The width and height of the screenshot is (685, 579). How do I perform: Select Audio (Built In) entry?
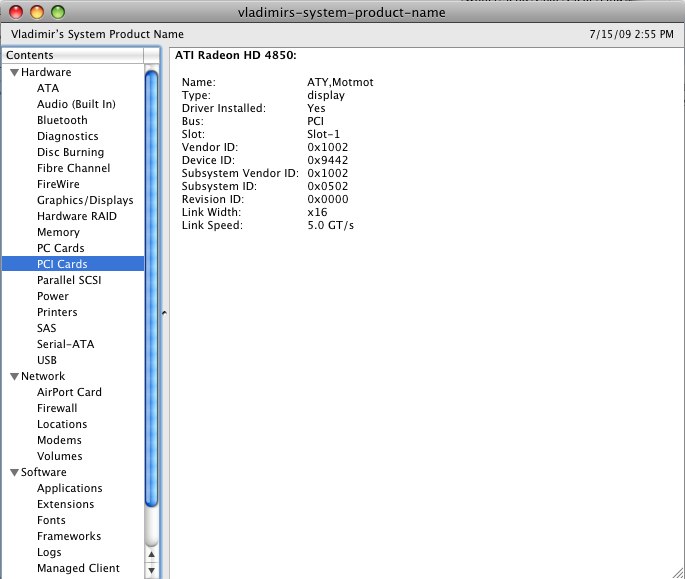[76, 104]
